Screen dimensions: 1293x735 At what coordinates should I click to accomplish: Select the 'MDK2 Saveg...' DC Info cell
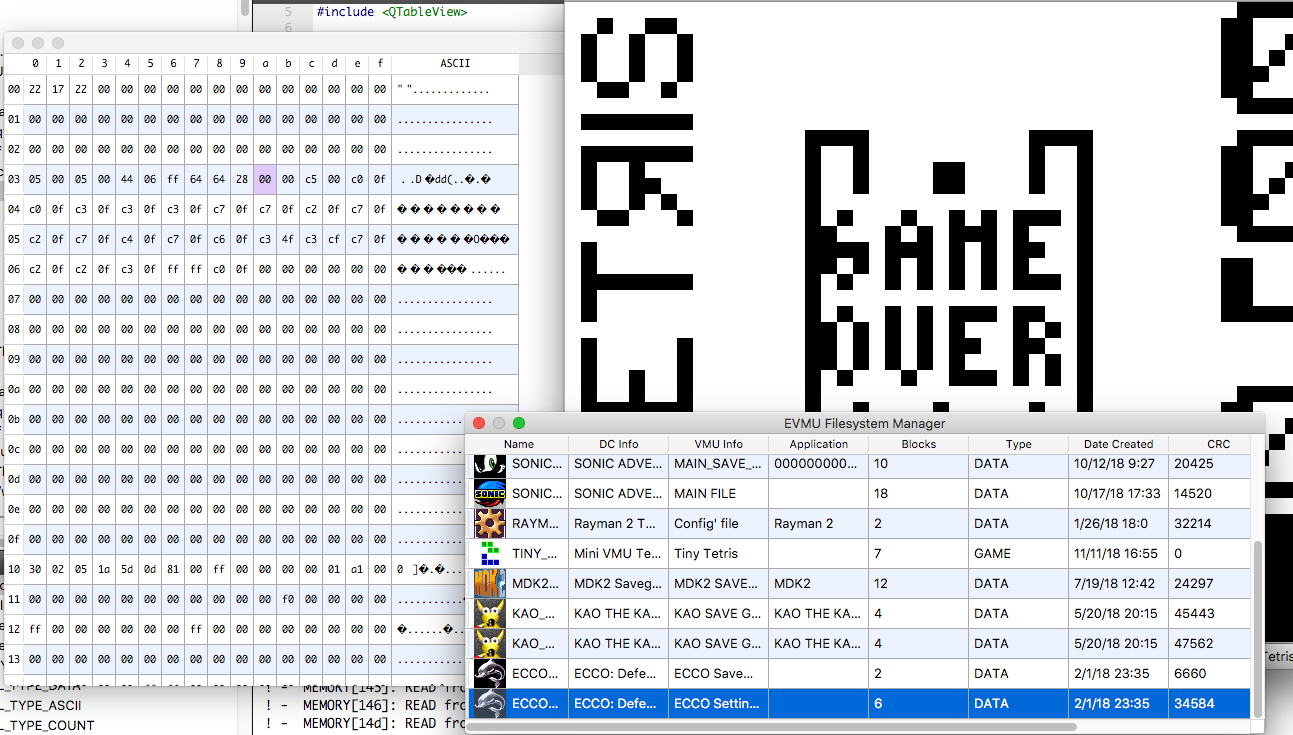click(x=619, y=583)
